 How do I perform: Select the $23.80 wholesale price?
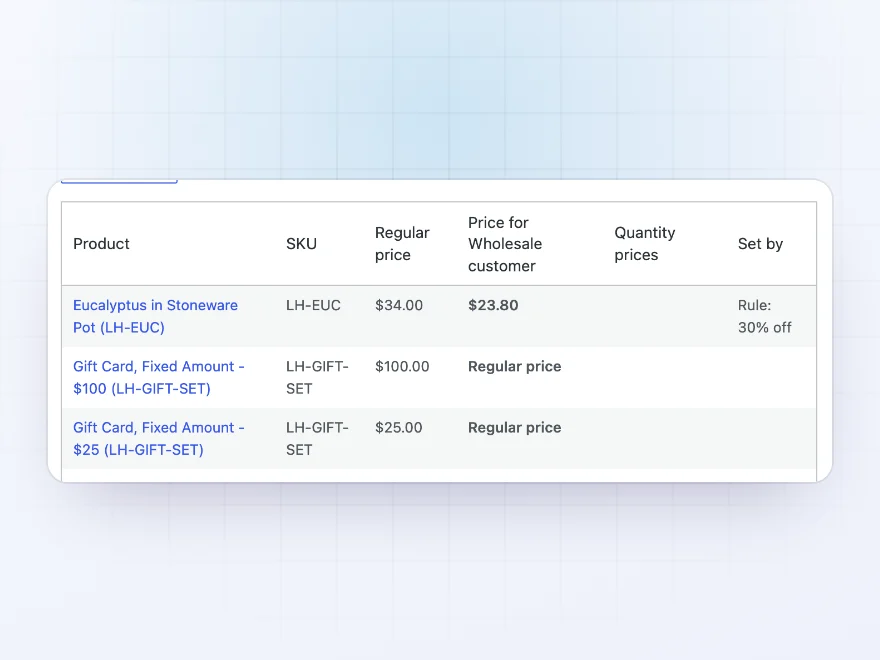point(493,305)
